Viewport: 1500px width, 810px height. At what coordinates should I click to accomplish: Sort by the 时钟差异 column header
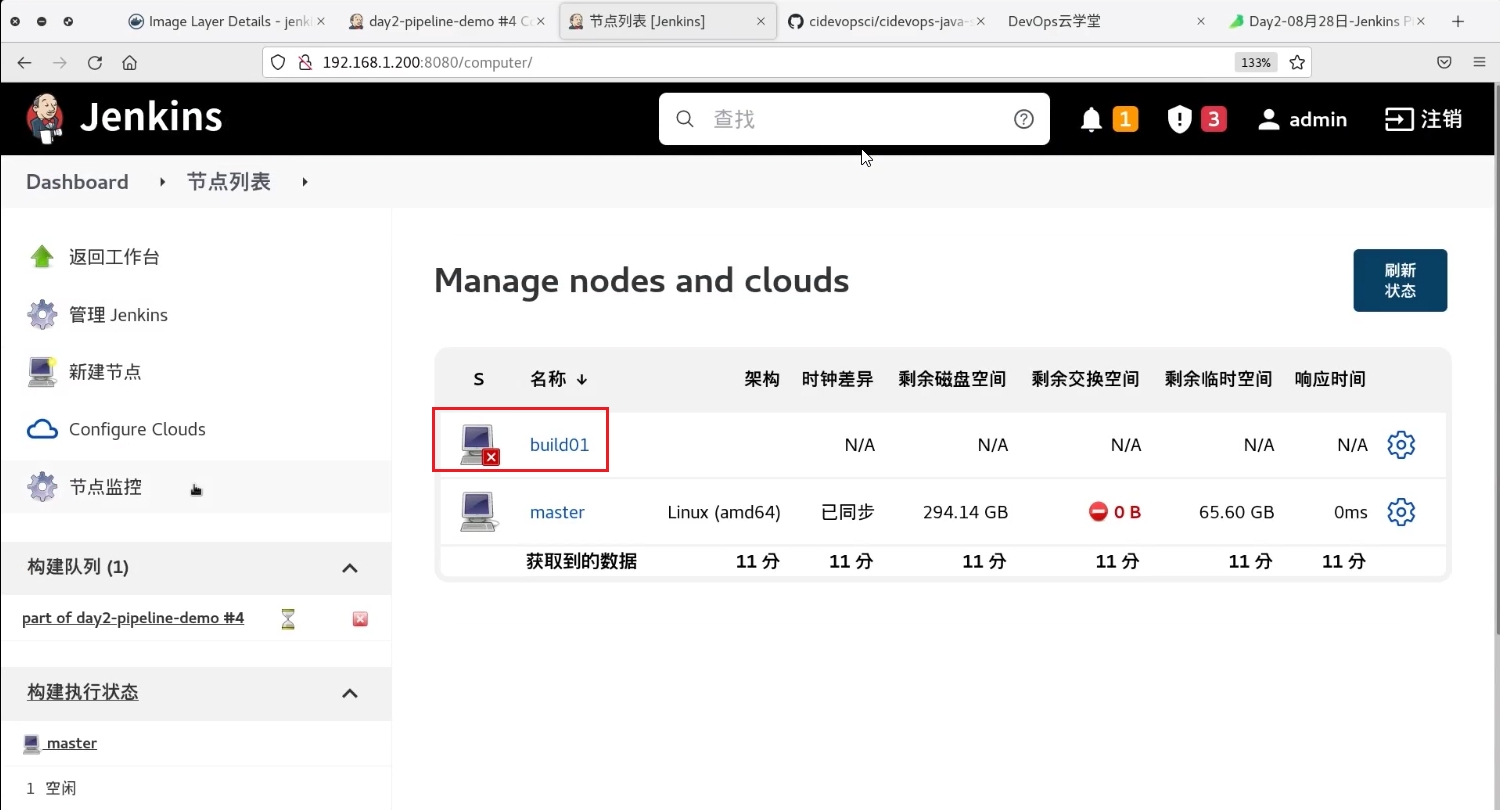click(x=838, y=379)
